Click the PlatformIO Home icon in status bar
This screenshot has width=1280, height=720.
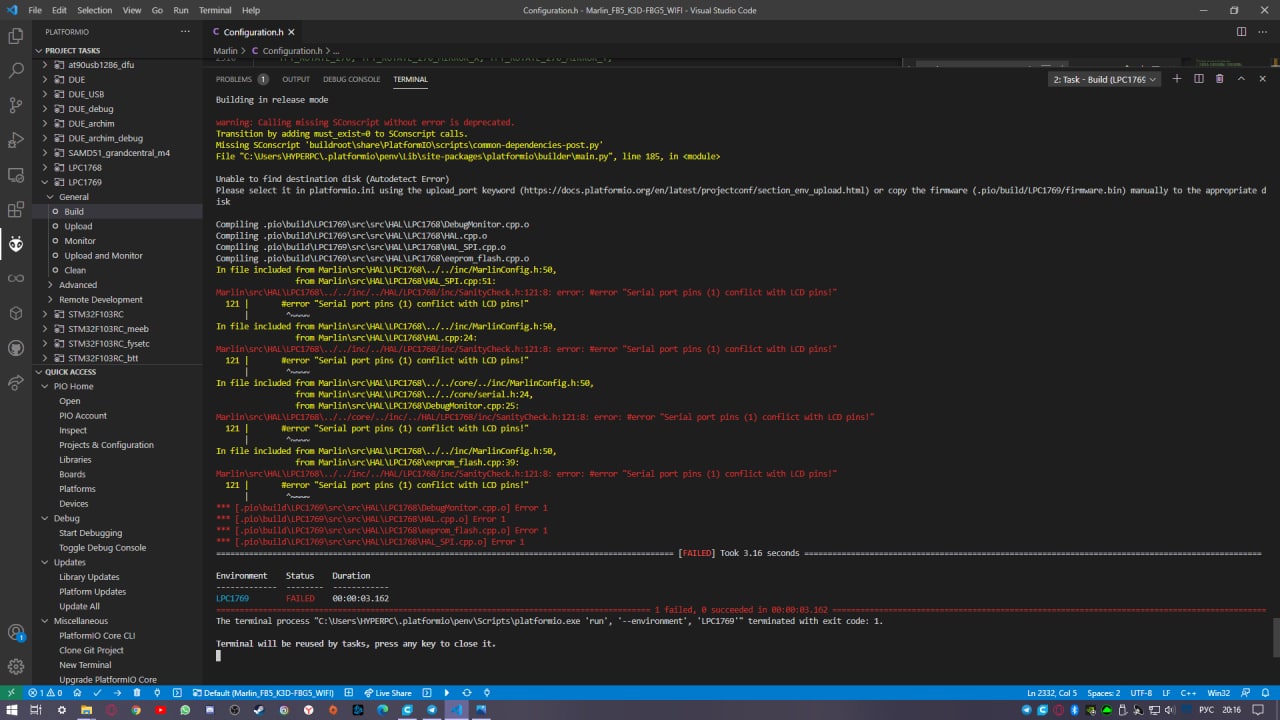(x=77, y=693)
